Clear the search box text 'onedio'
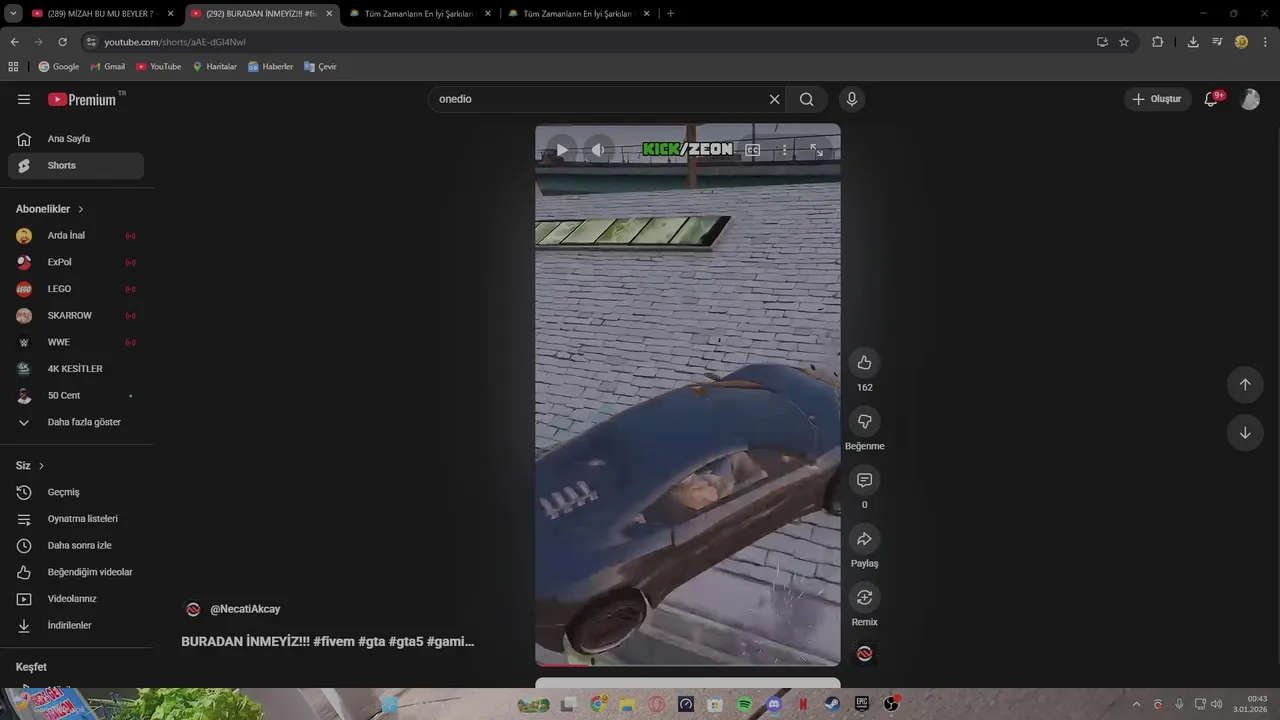This screenshot has height=720, width=1280. (774, 99)
